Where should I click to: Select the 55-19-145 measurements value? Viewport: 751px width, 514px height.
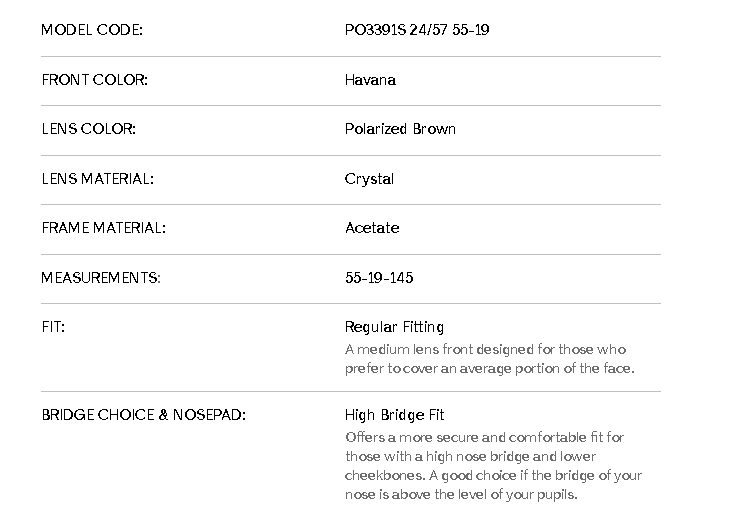(x=379, y=277)
